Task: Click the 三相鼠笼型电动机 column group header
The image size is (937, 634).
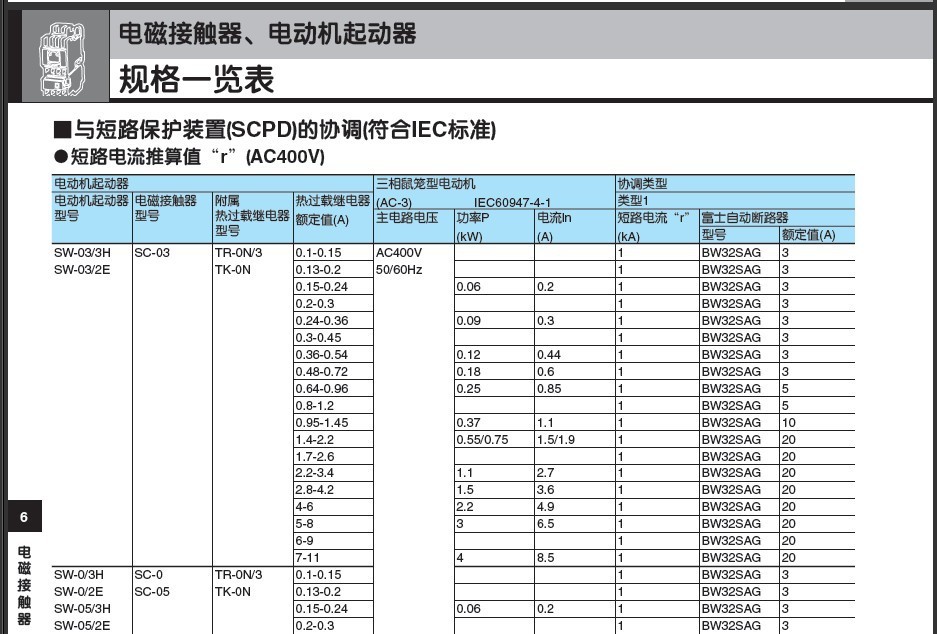Action: 426,184
